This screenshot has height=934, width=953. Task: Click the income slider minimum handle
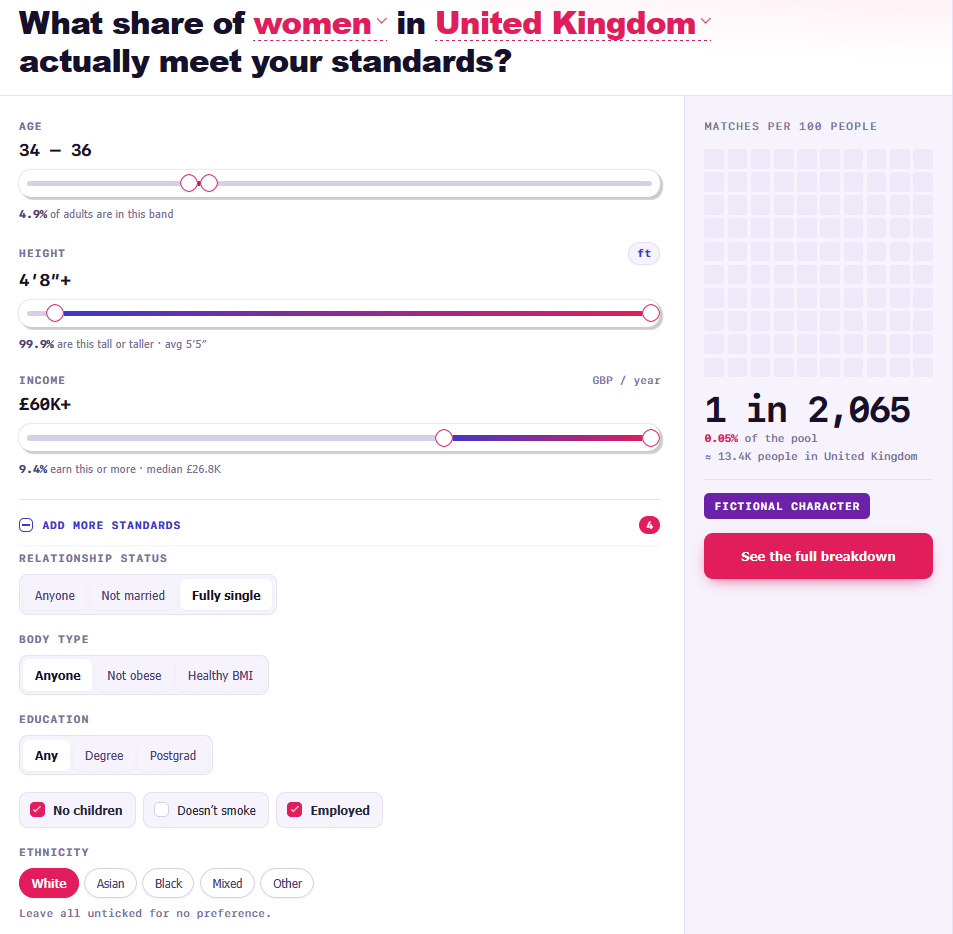444,438
